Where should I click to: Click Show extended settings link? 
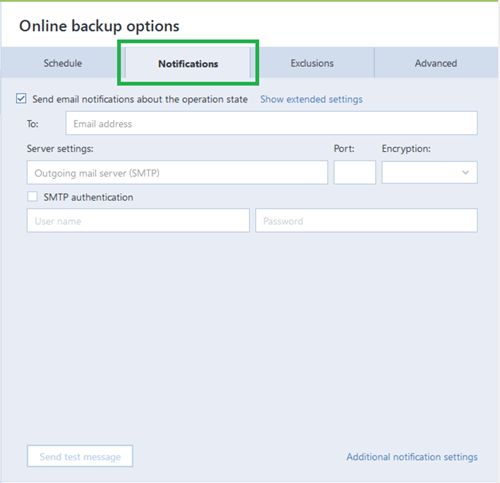tap(311, 99)
